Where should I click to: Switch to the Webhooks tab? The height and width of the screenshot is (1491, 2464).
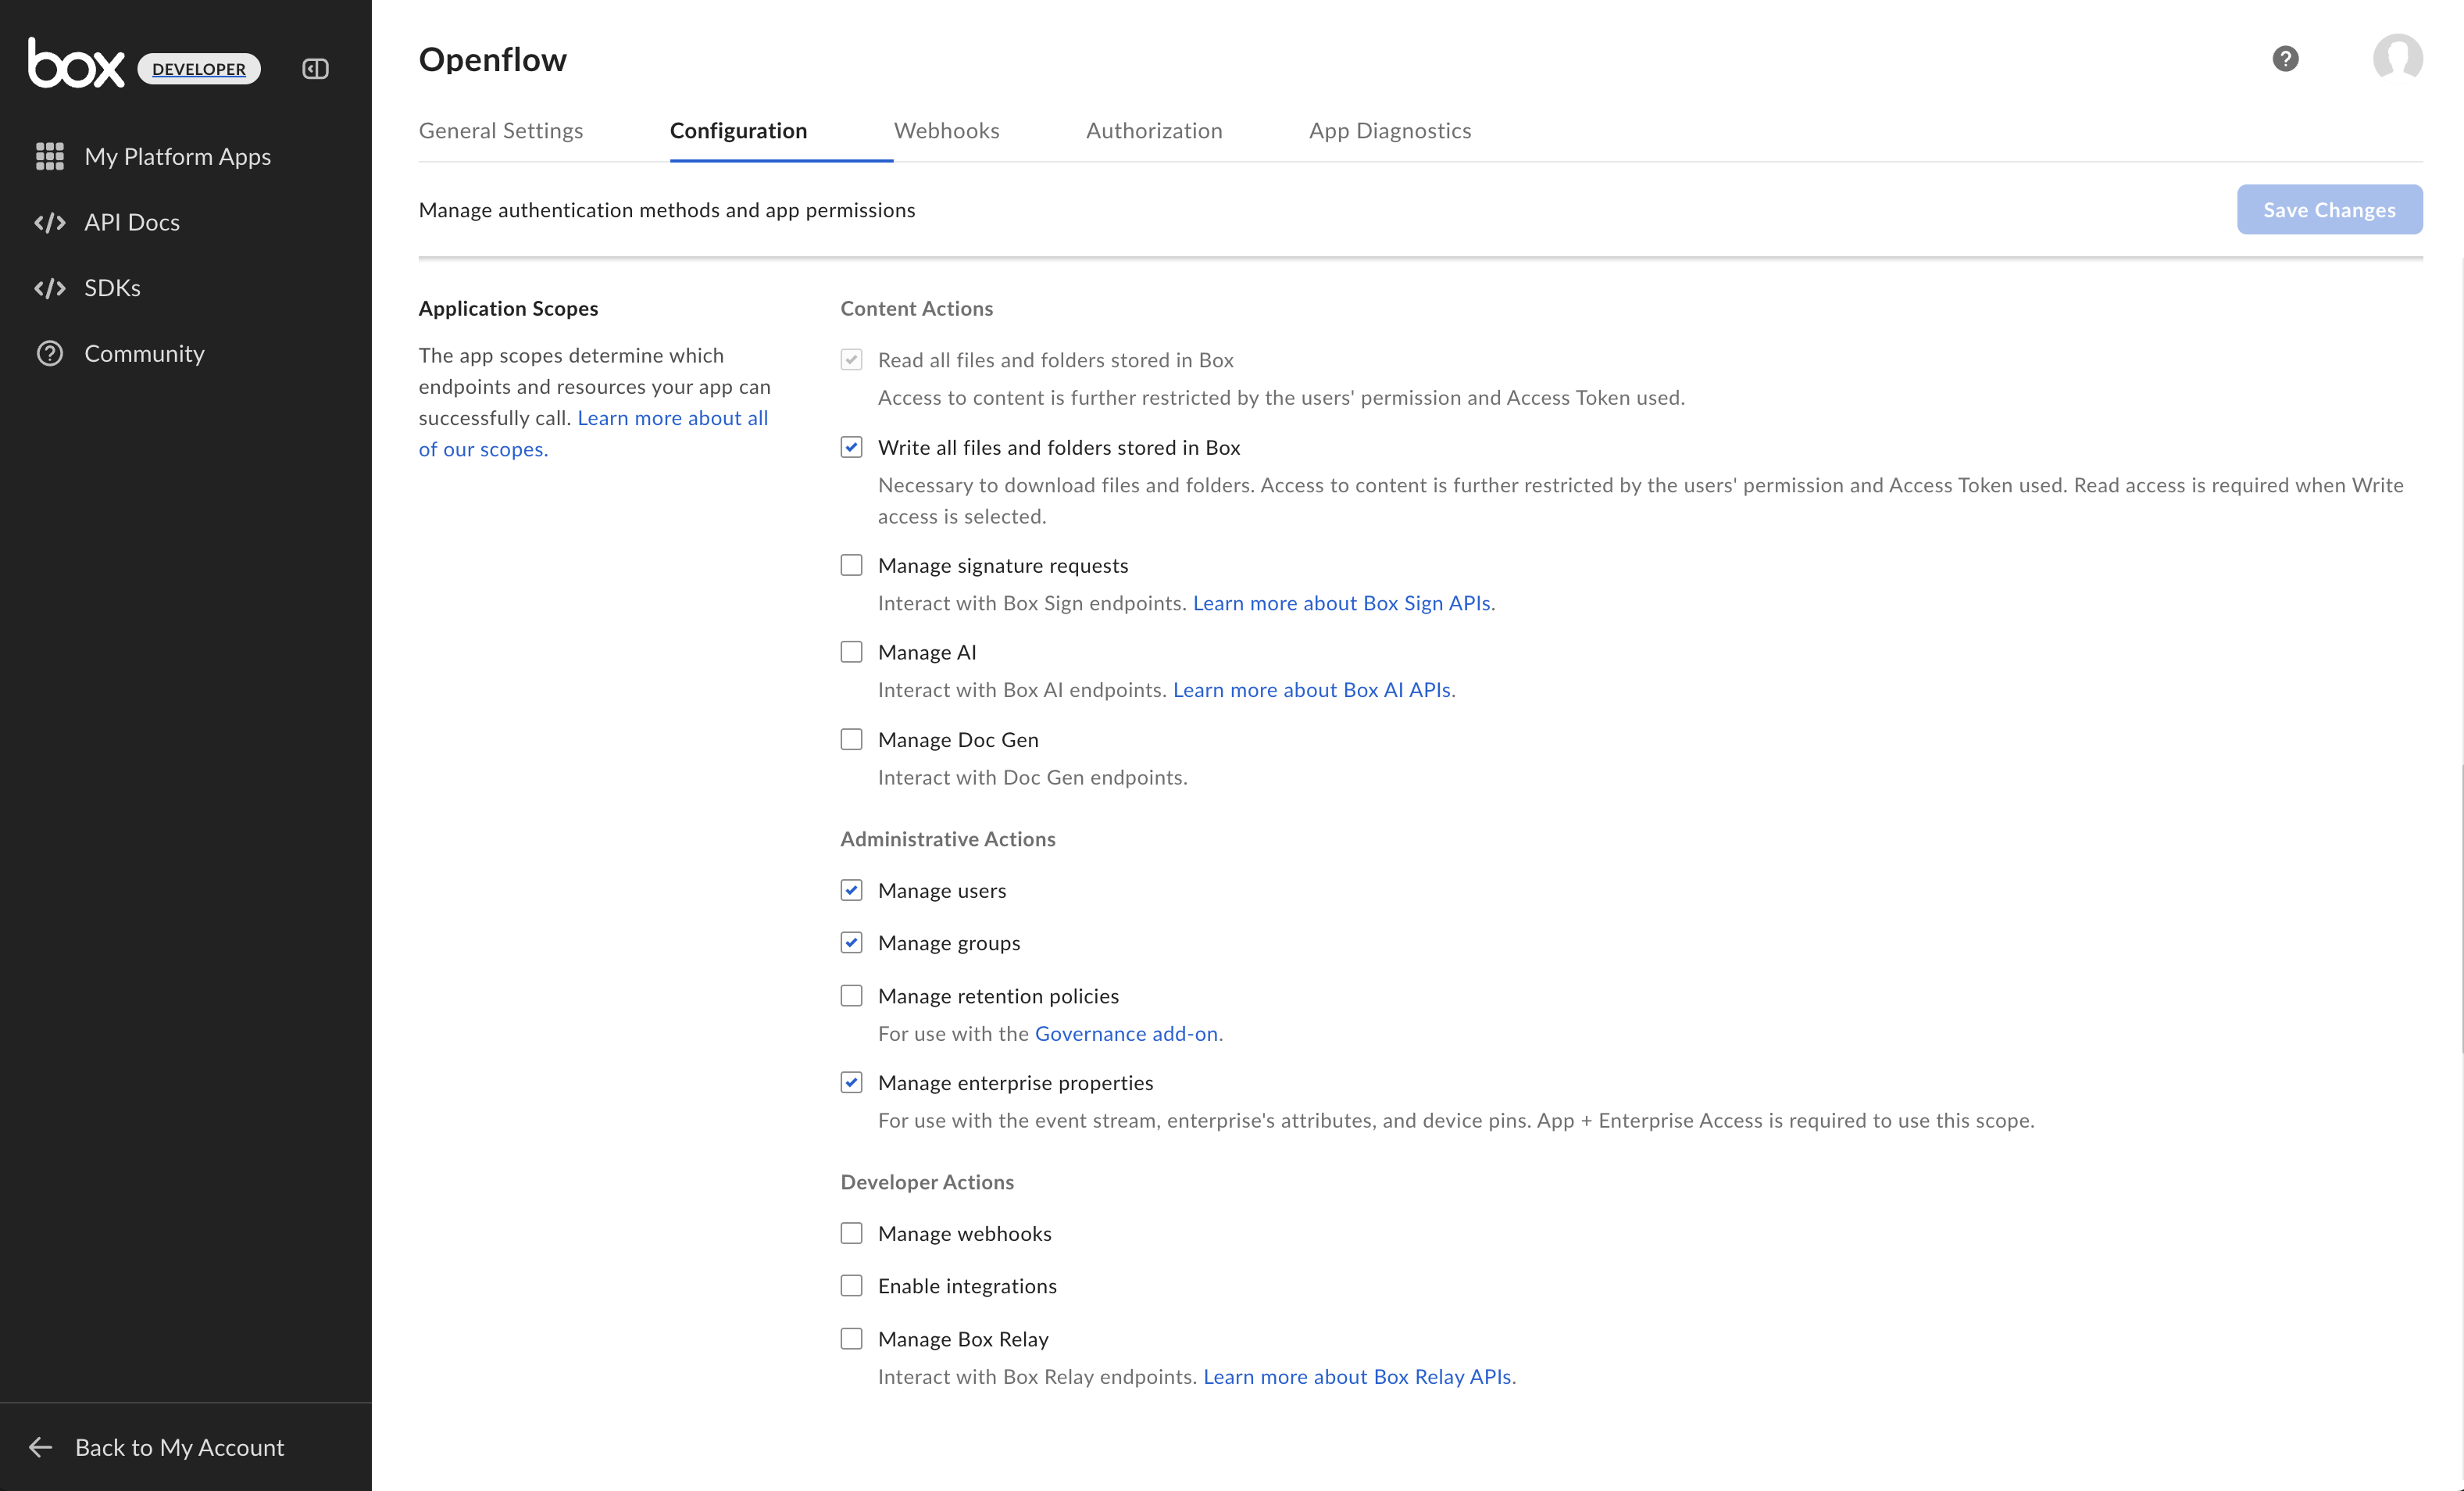[x=946, y=130]
